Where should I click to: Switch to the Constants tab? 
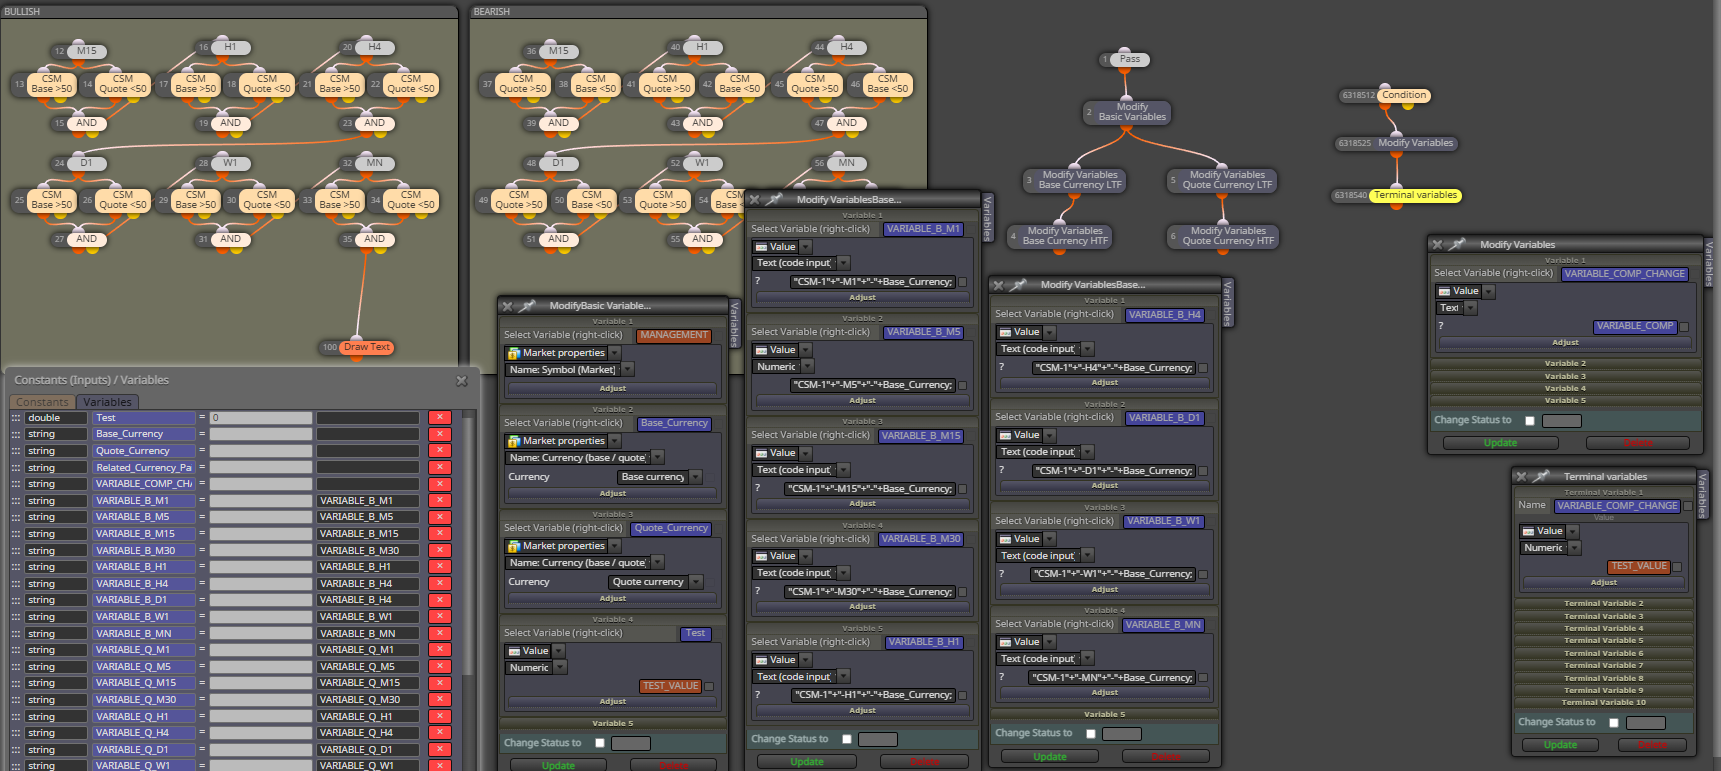click(41, 402)
